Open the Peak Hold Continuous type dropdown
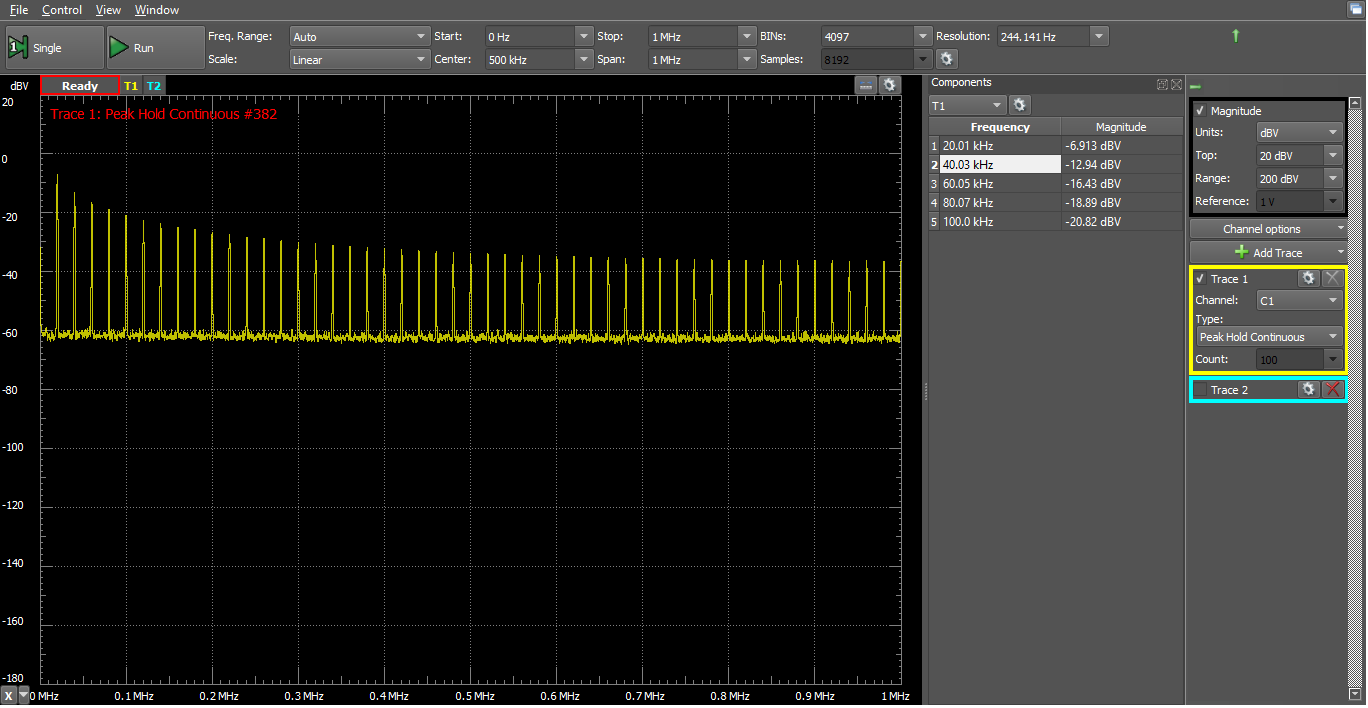Image resolution: width=1368 pixels, height=708 pixels. pos(1268,336)
